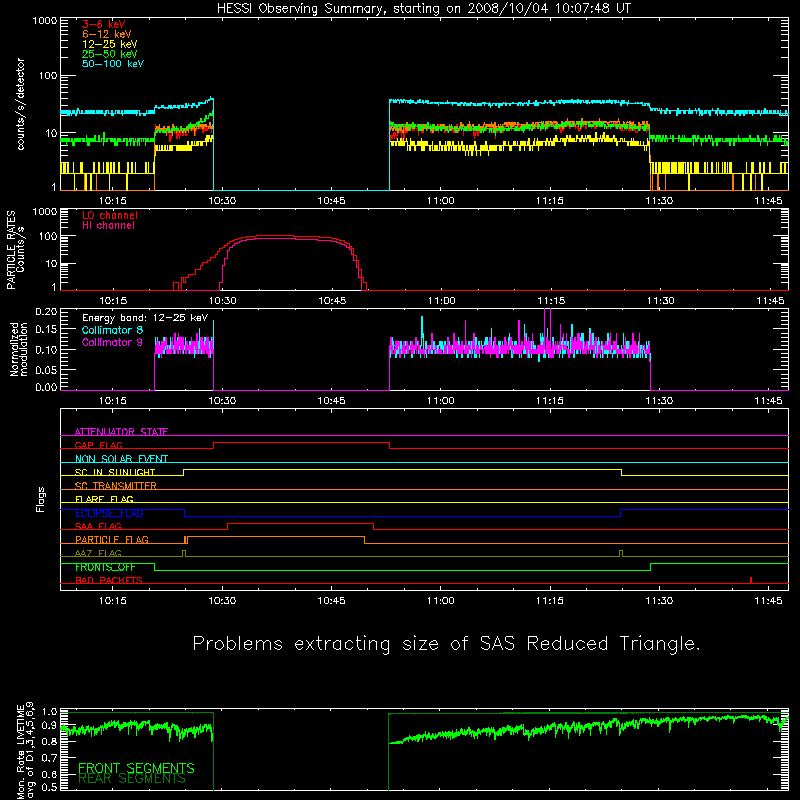The height and width of the screenshot is (800, 800).
Task: Click the SC TRANSMITTER flag label
Action: pos(116,485)
